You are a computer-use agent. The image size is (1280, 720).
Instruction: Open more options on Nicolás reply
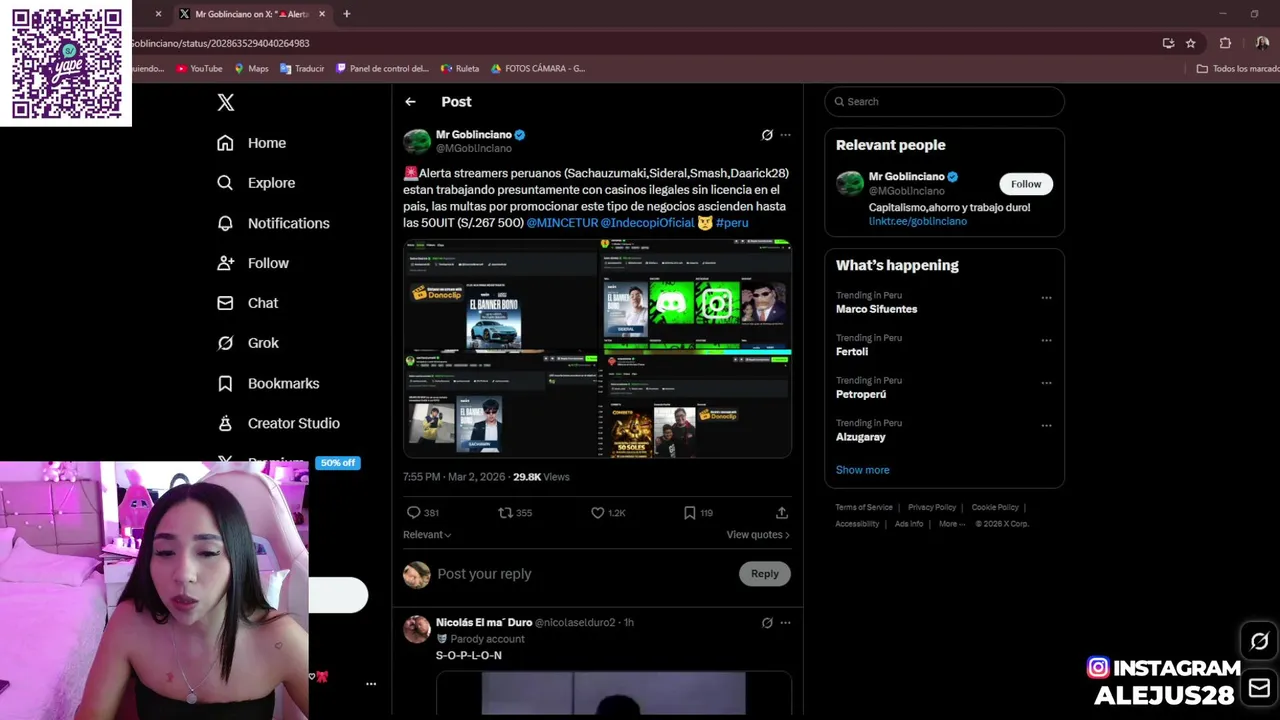pos(785,623)
